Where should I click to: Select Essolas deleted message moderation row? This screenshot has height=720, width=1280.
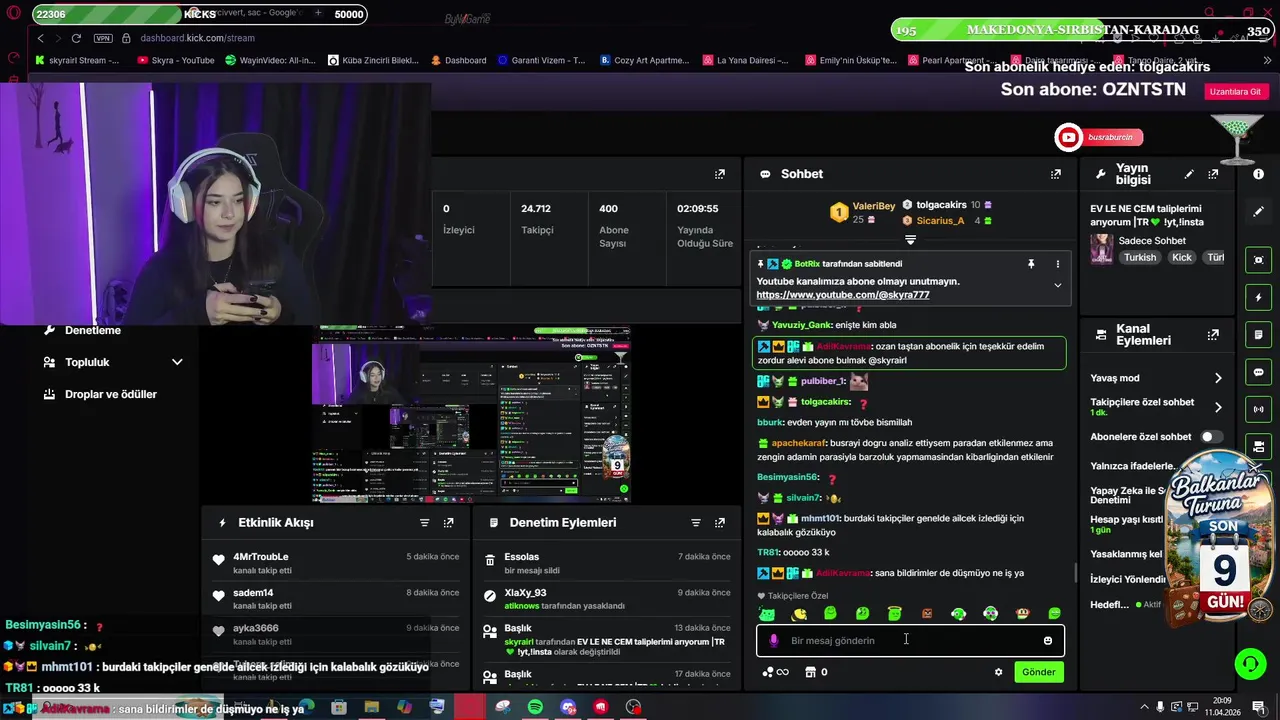[x=606, y=563]
